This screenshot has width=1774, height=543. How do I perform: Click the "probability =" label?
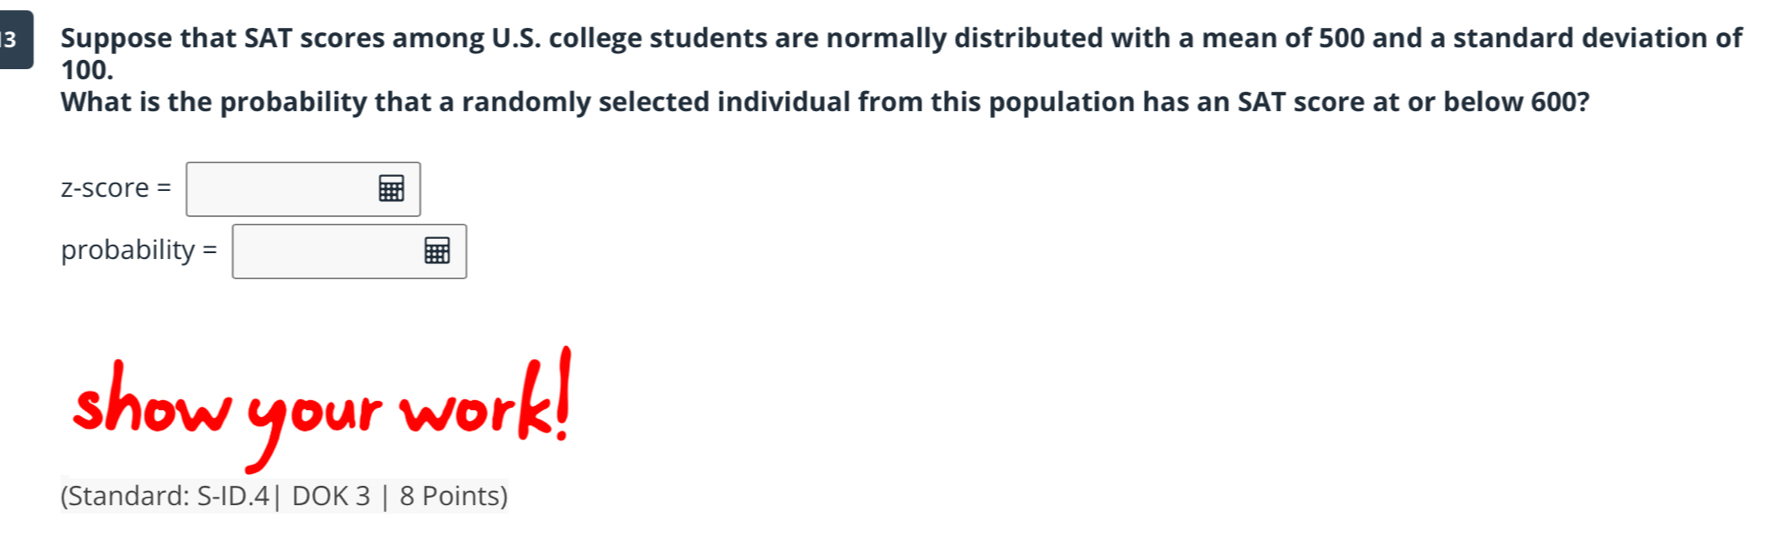[x=138, y=250]
